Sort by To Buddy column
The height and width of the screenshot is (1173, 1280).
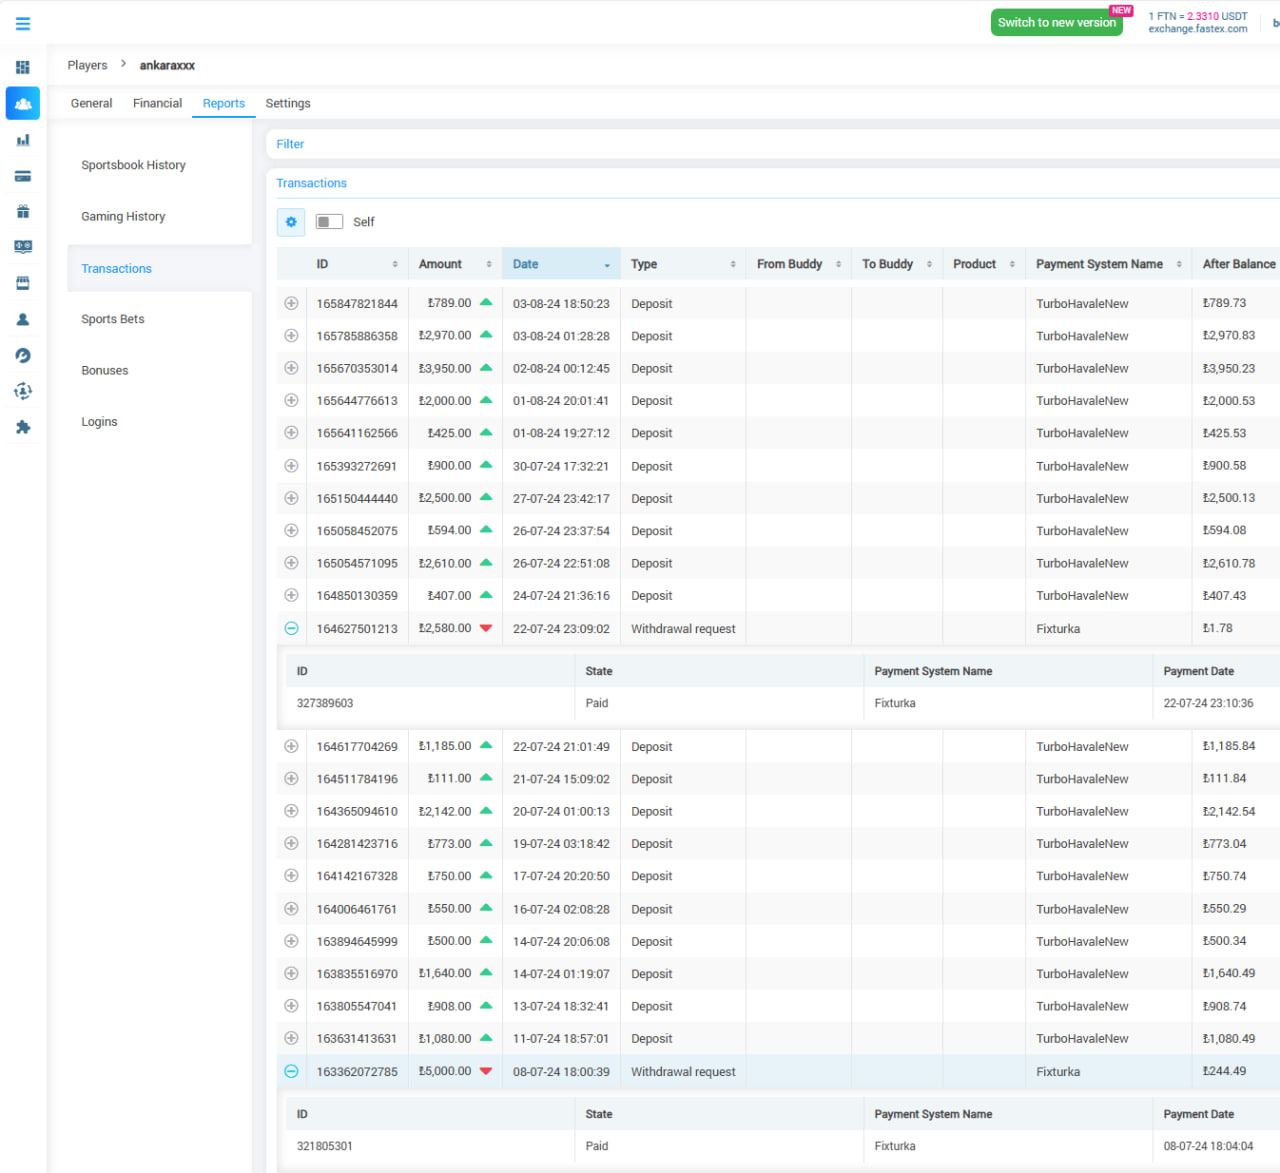[x=897, y=264]
